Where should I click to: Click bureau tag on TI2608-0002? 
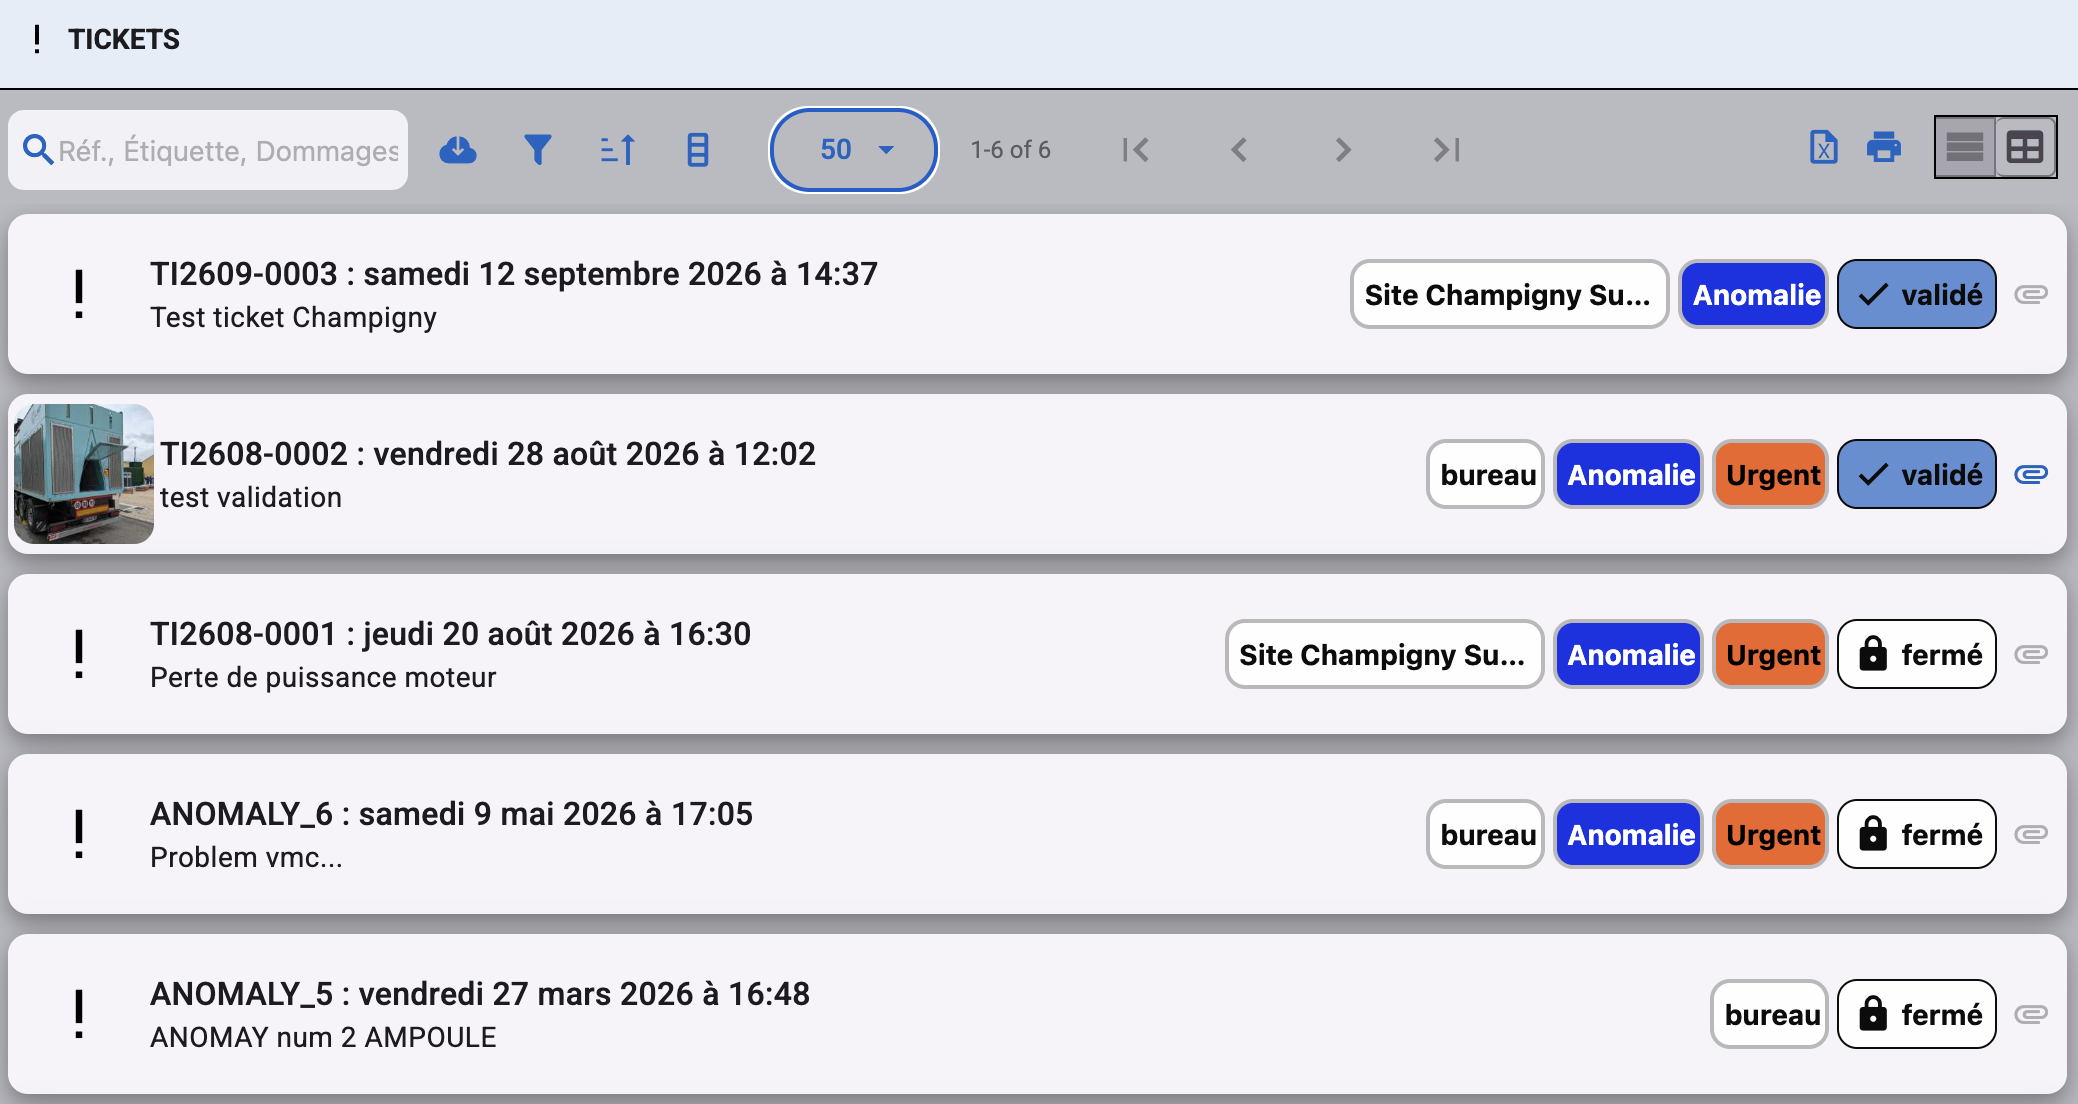point(1486,474)
